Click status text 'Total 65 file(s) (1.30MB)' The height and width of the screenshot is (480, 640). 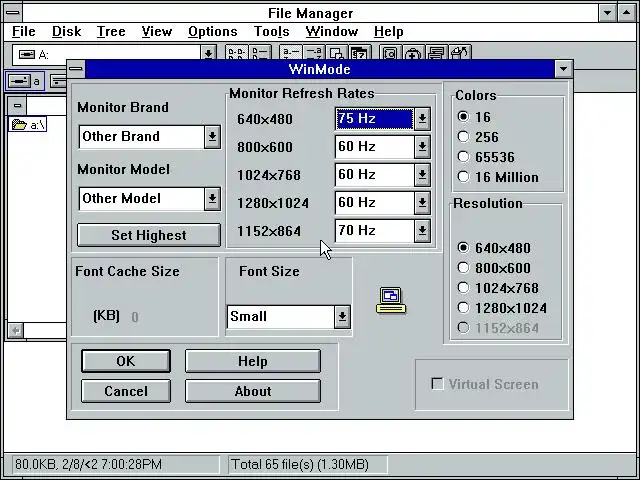pyautogui.click(x=300, y=464)
